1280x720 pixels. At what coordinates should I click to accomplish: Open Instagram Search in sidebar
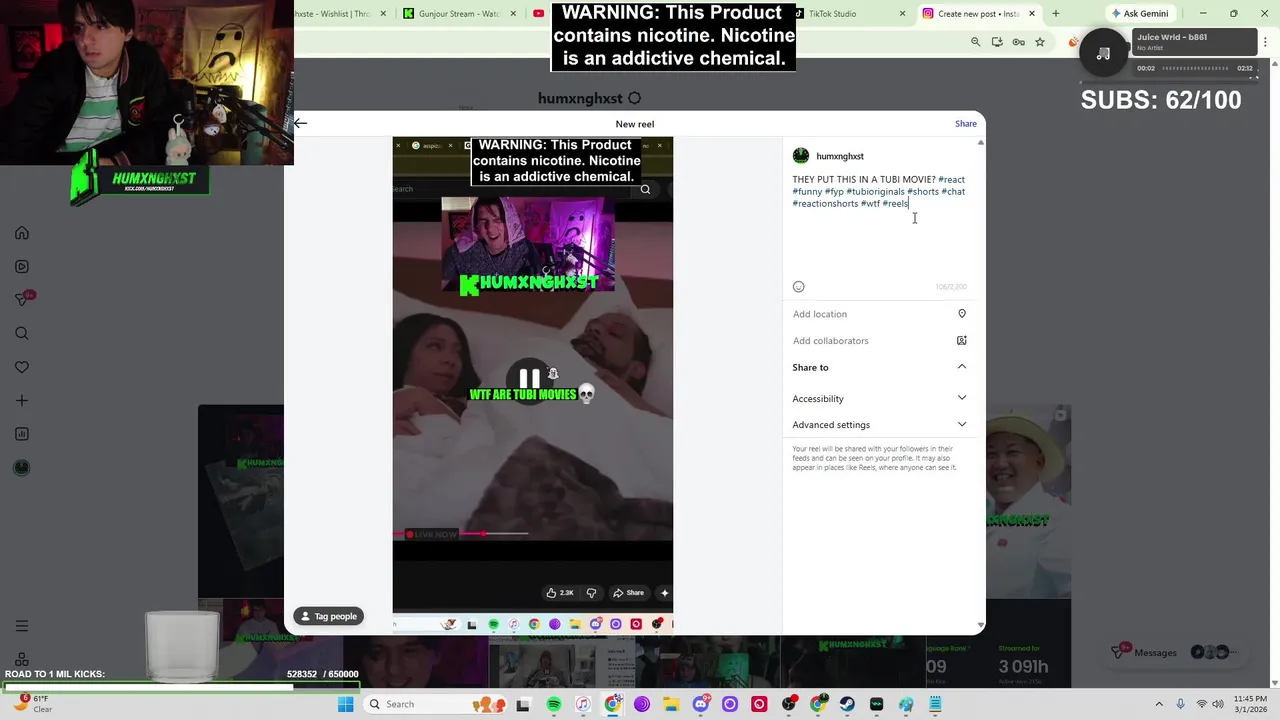[22, 334]
